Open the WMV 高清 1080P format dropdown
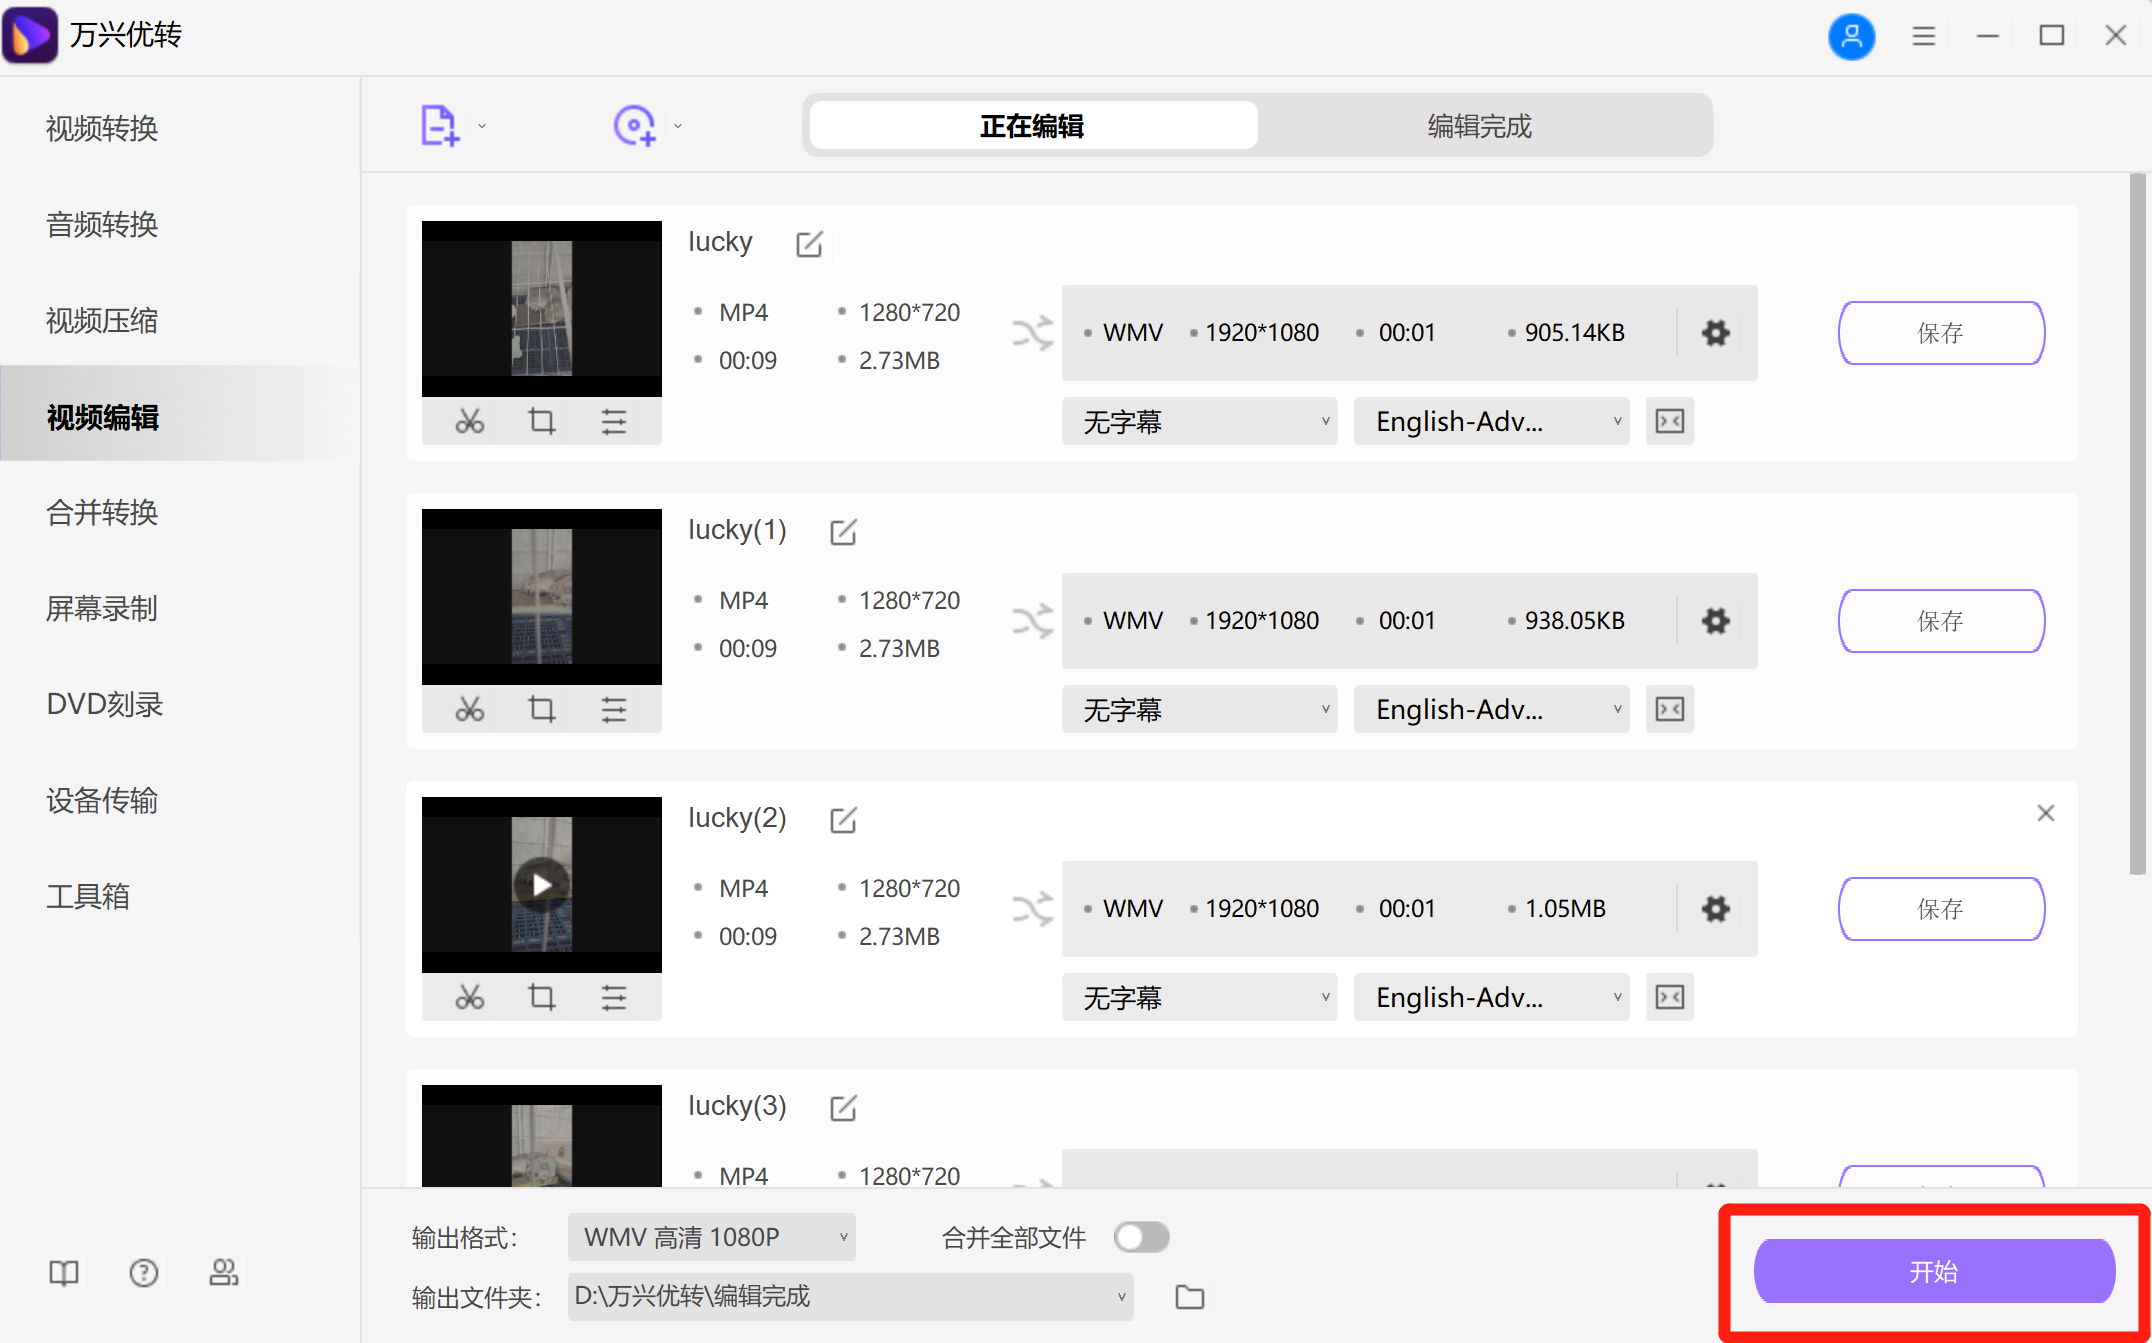This screenshot has height=1343, width=2152. point(711,1237)
